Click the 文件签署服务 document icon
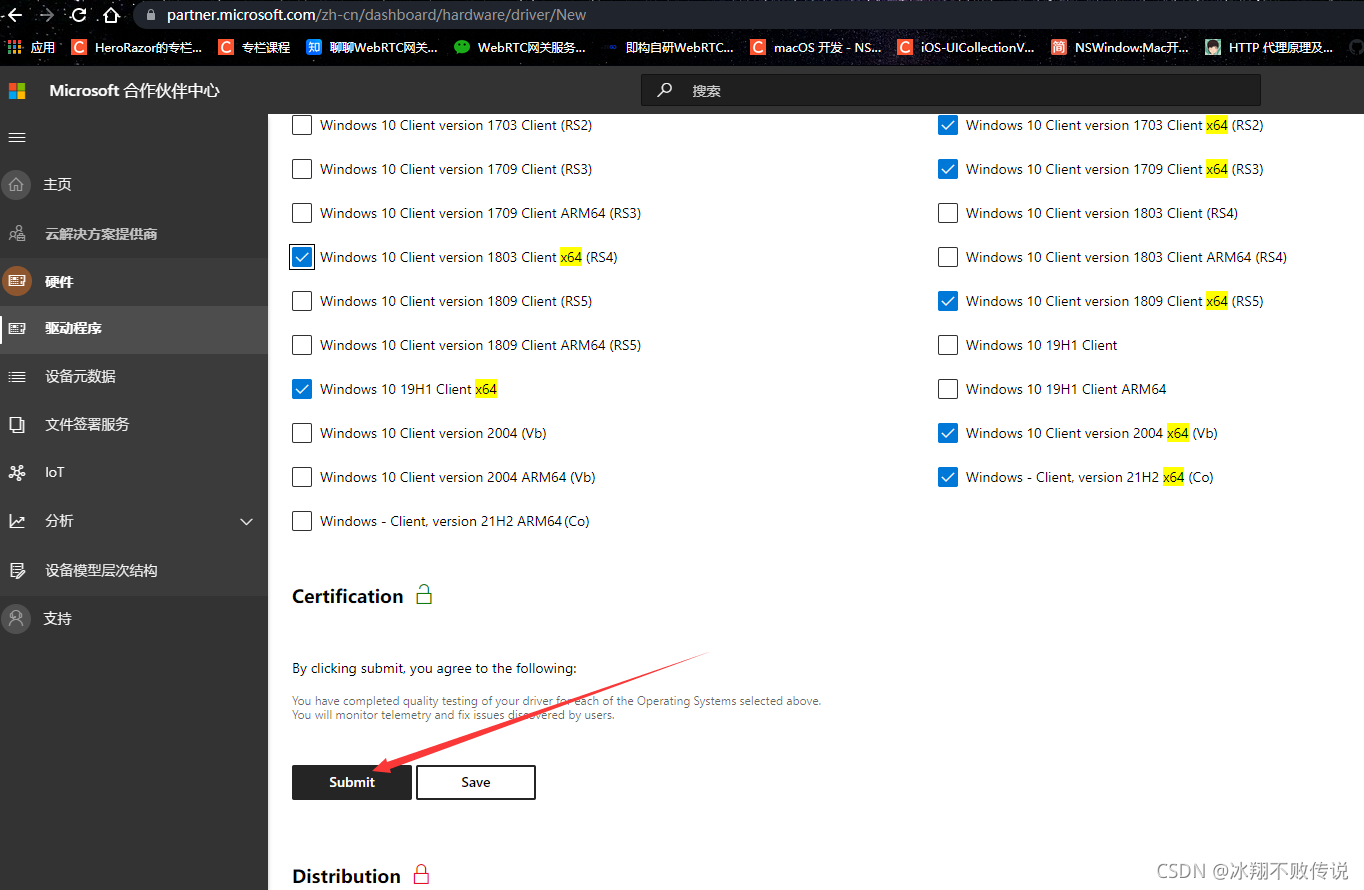 [17, 425]
